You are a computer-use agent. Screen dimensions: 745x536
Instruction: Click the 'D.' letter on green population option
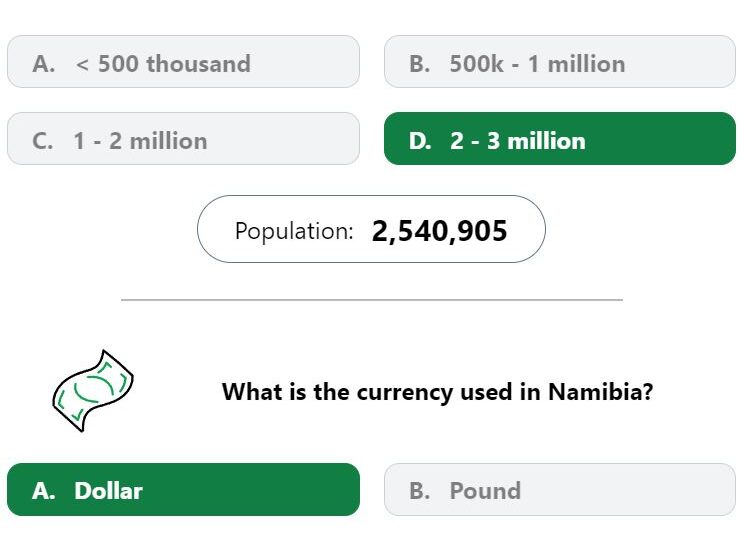(420, 141)
